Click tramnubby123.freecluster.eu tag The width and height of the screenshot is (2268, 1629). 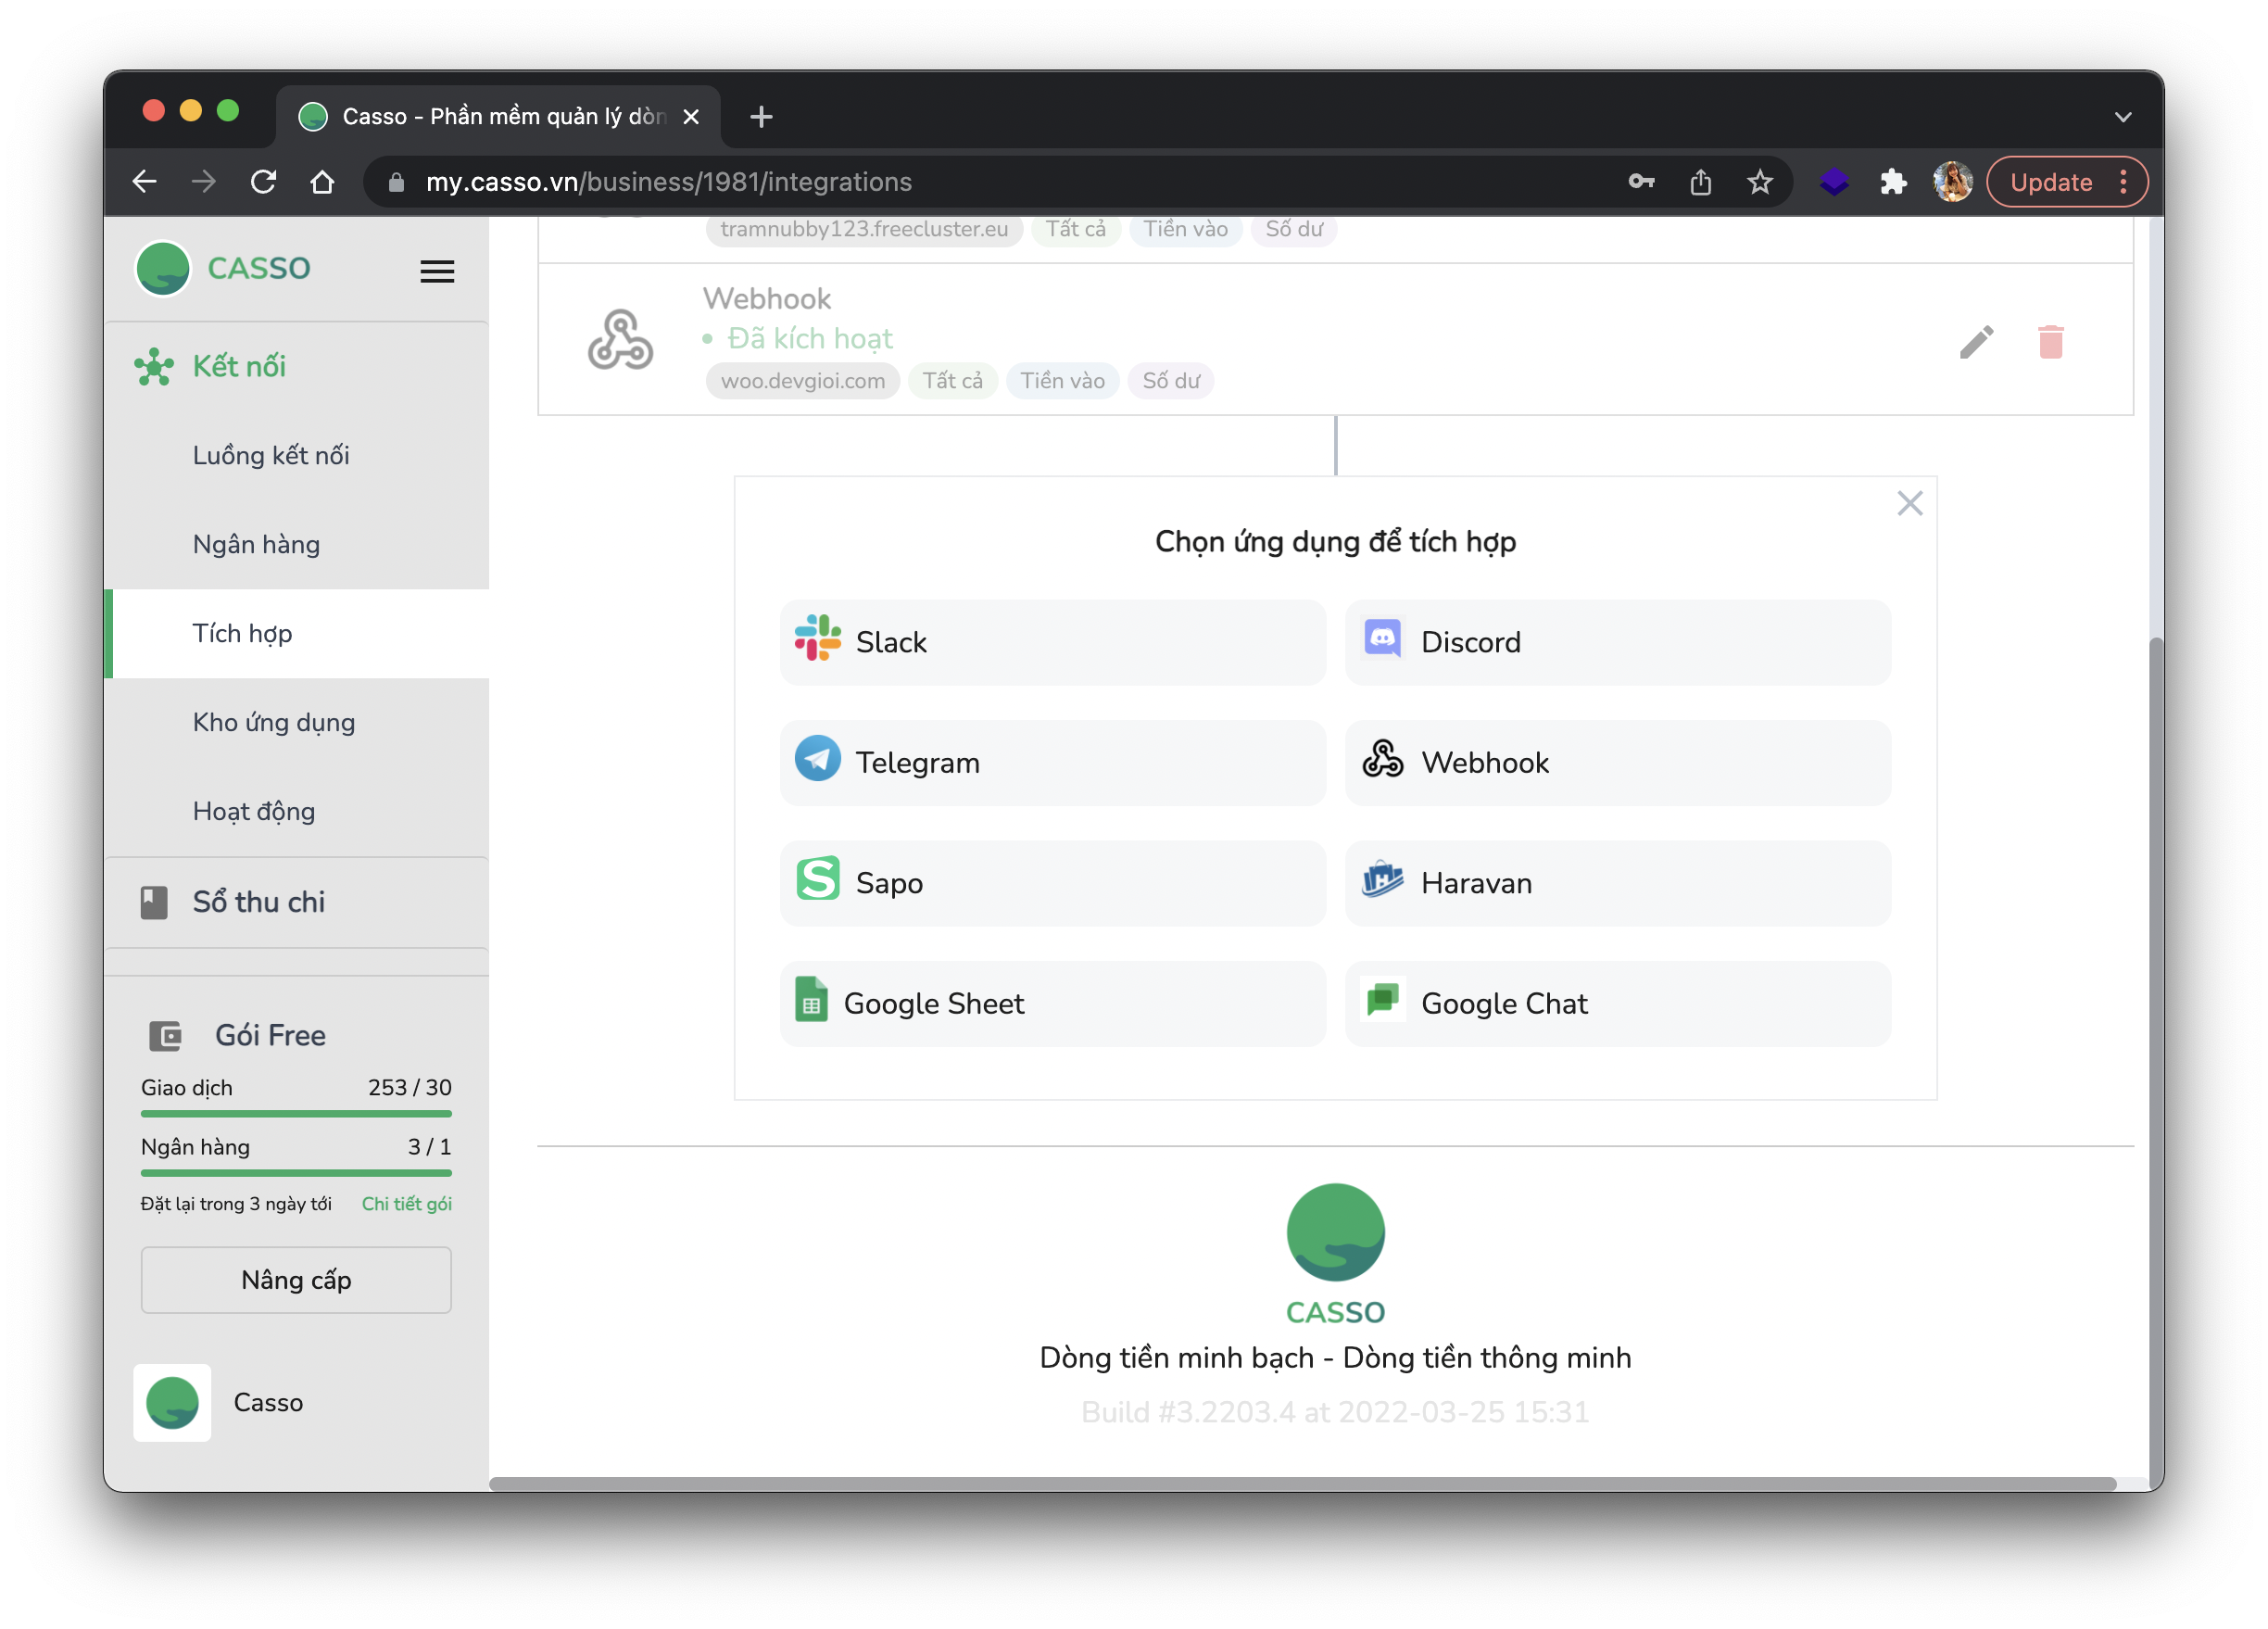[864, 229]
